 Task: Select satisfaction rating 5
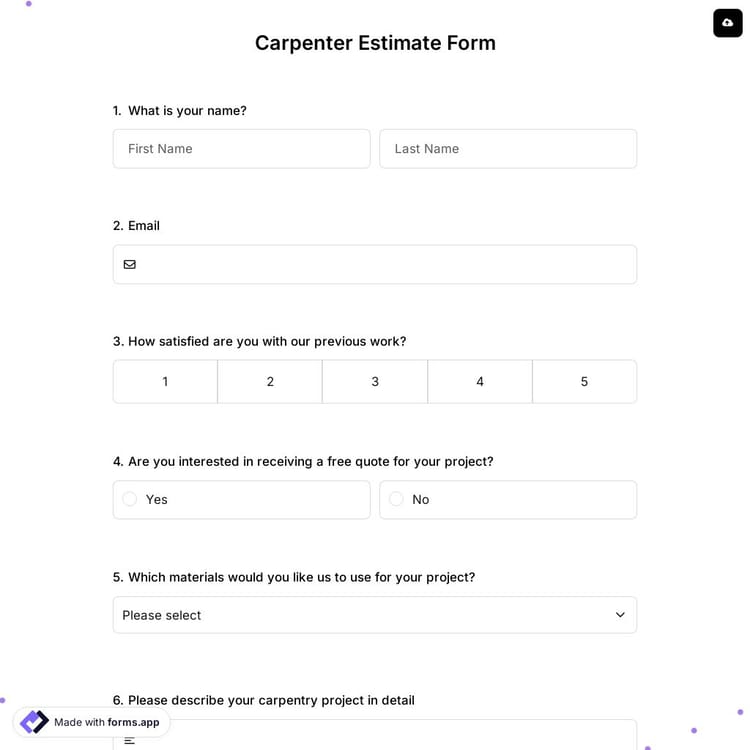click(x=585, y=382)
